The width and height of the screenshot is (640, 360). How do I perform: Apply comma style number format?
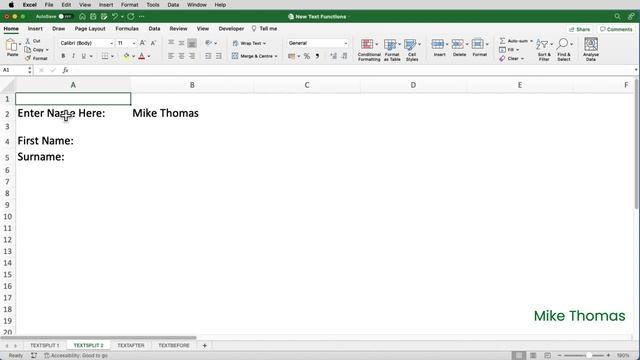tap(317, 56)
